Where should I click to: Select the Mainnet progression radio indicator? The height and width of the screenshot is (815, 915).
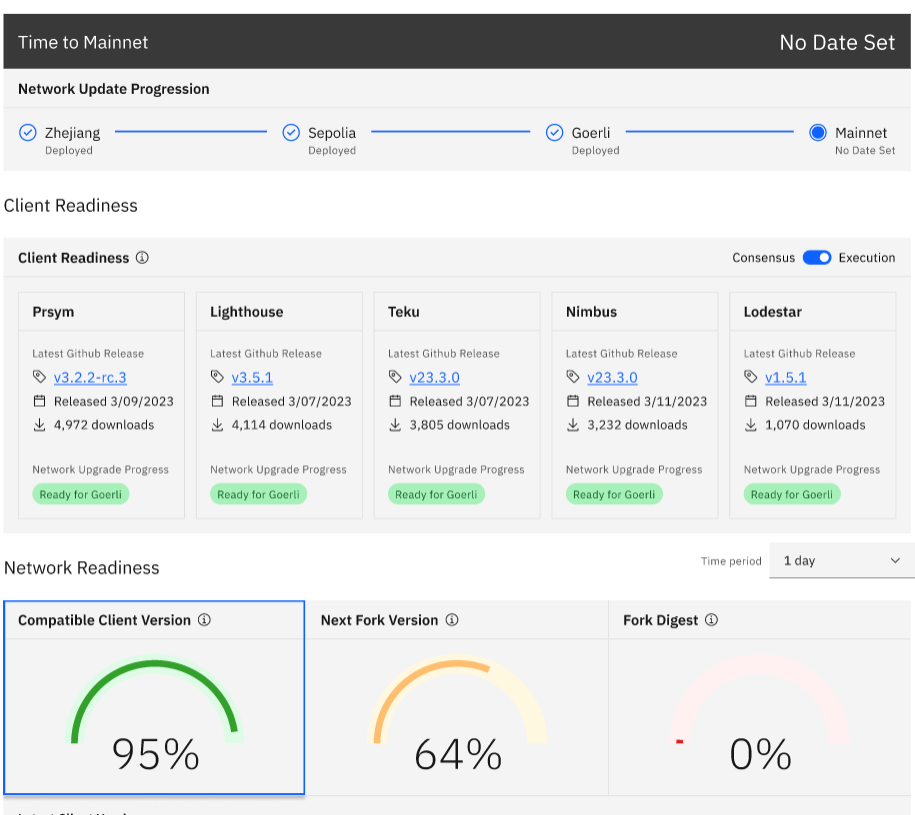click(818, 132)
